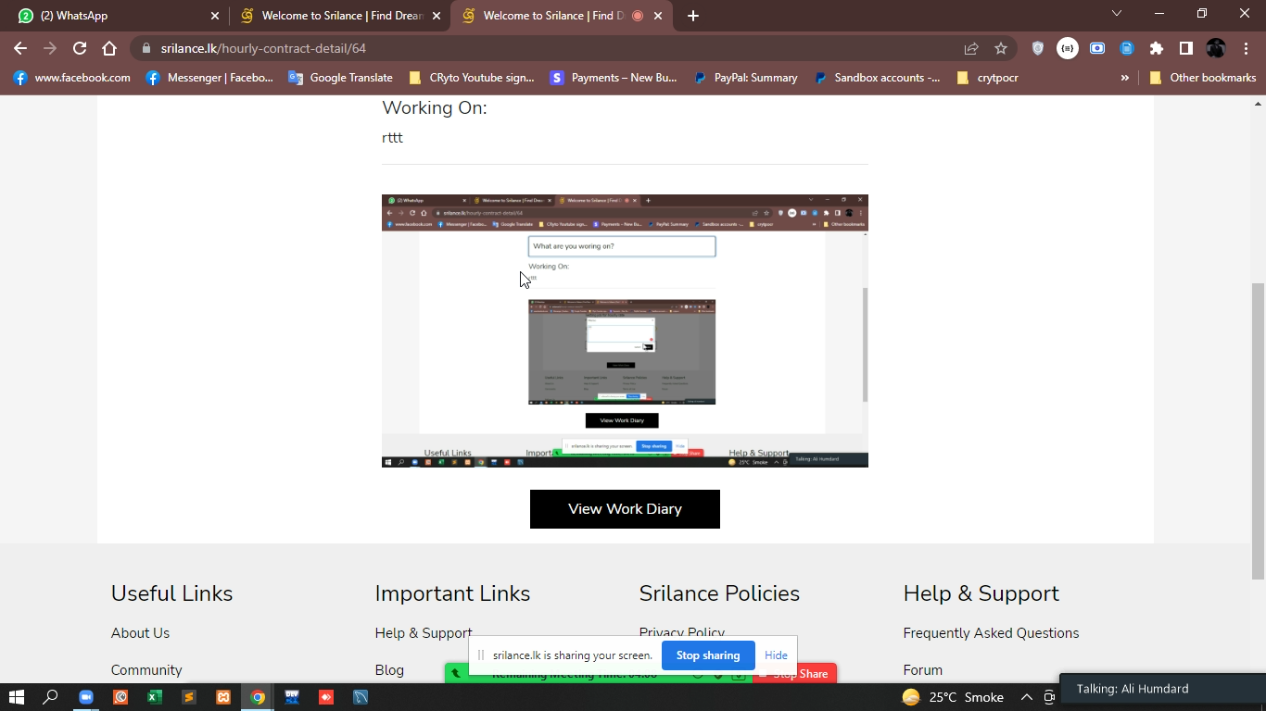This screenshot has width=1266, height=711.
Task: Open Google Translate bookmark
Action: (x=340, y=78)
